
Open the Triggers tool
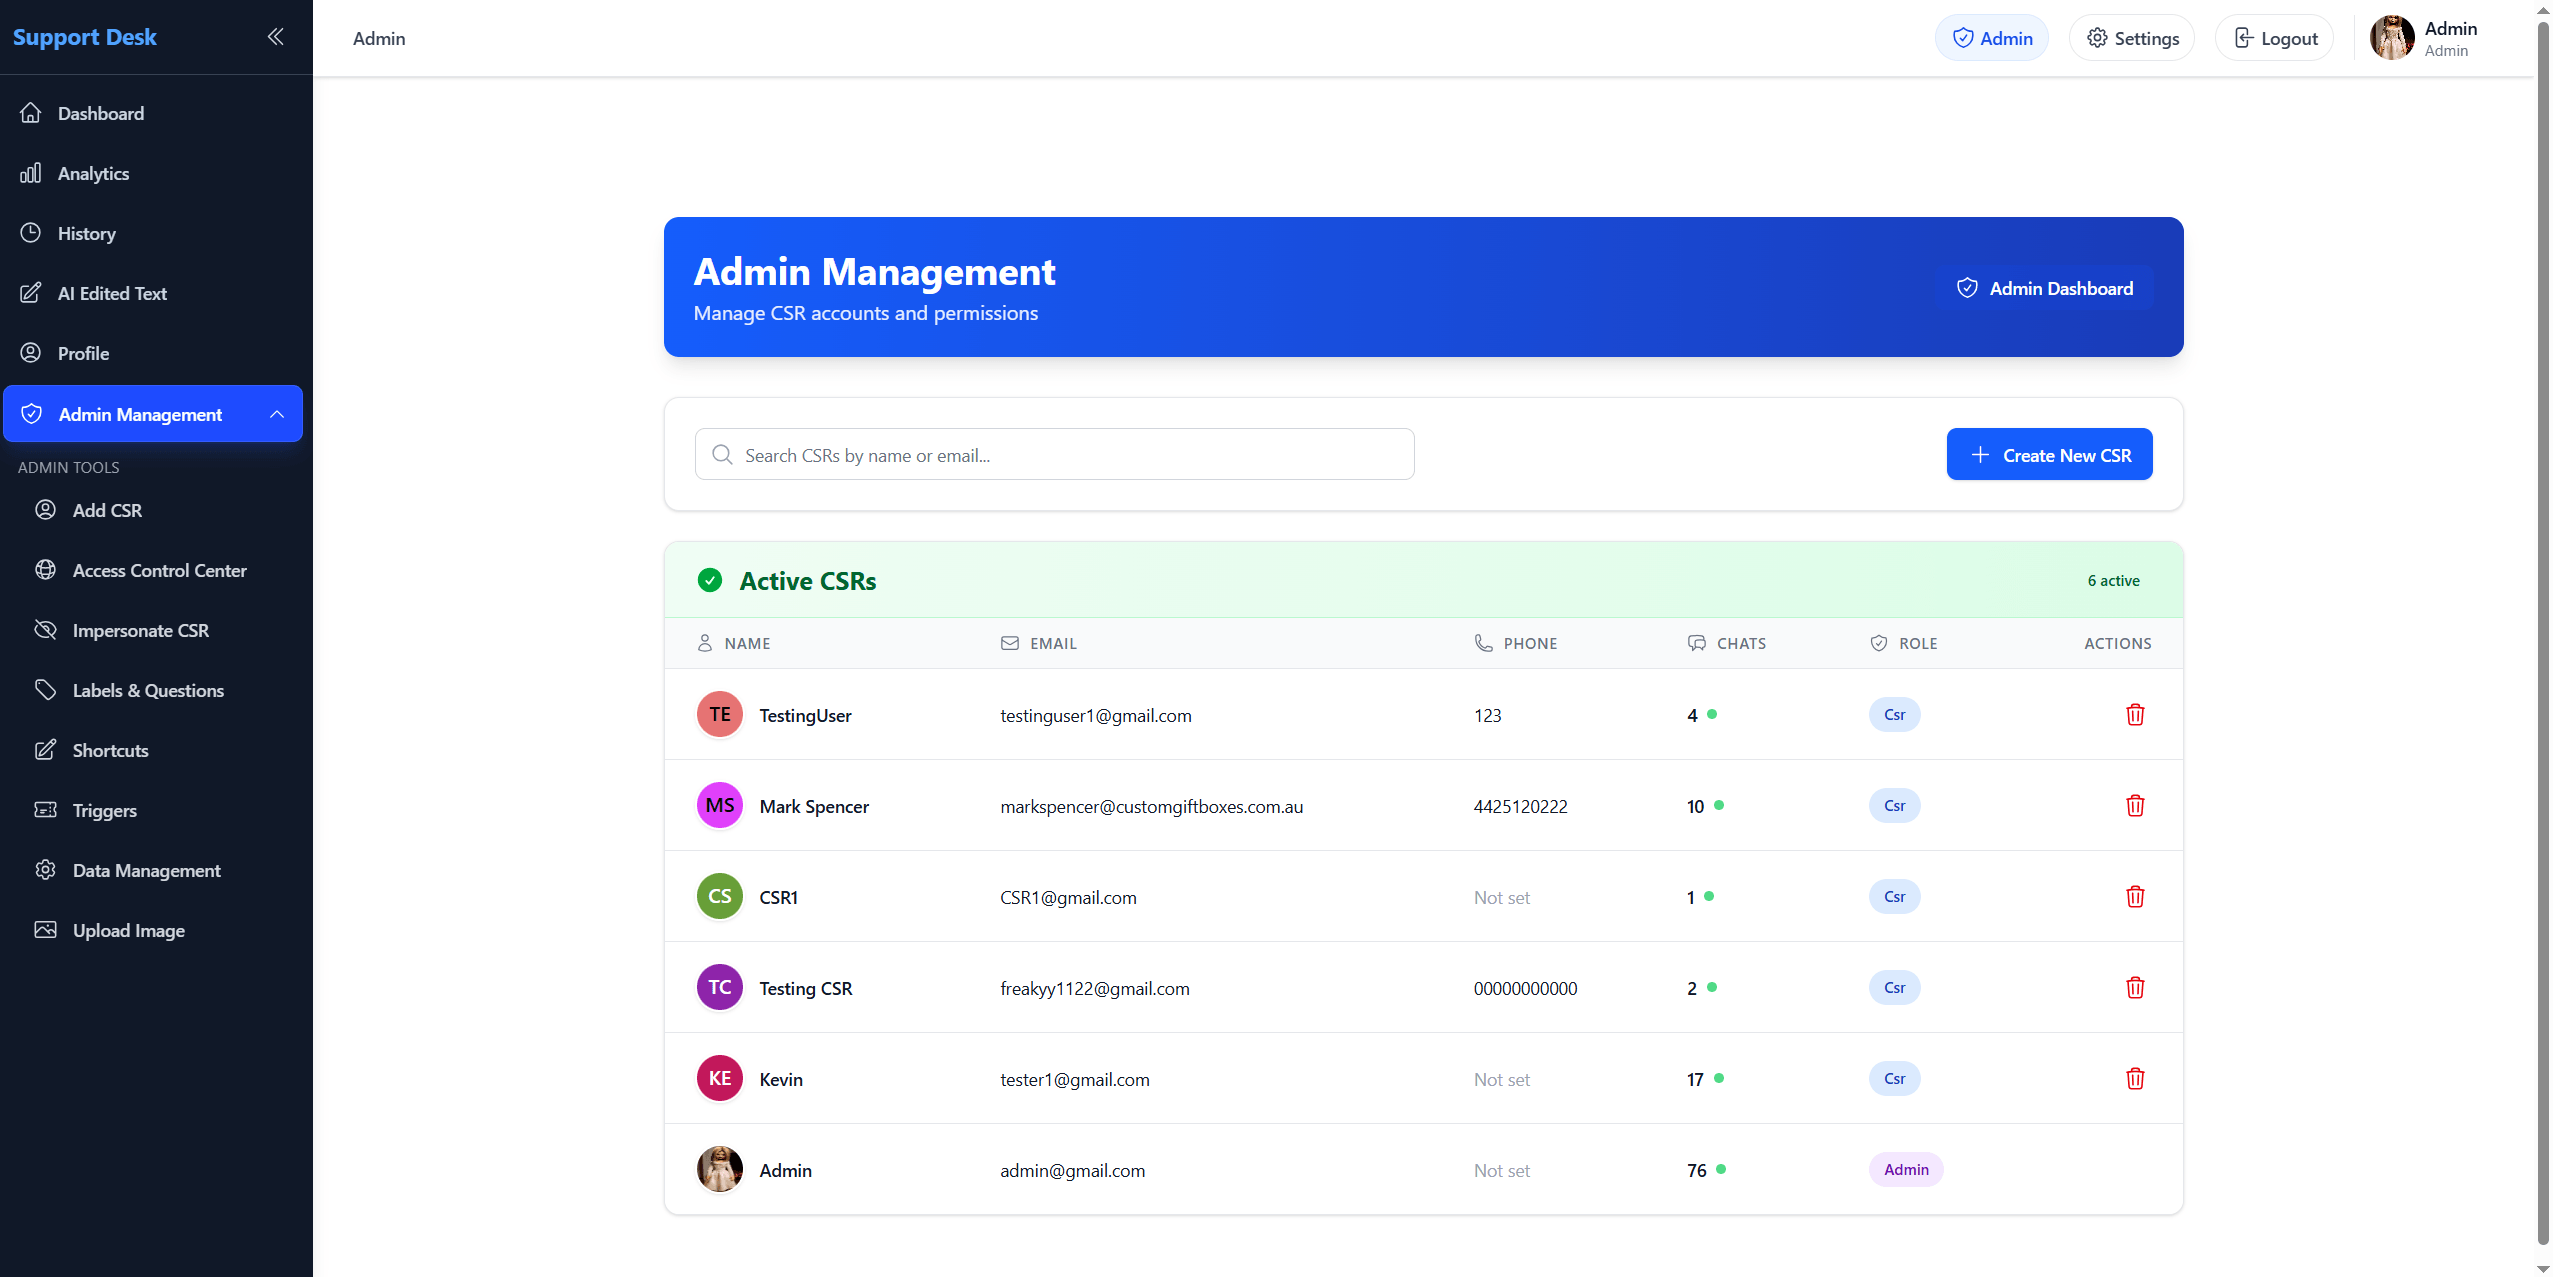(104, 810)
